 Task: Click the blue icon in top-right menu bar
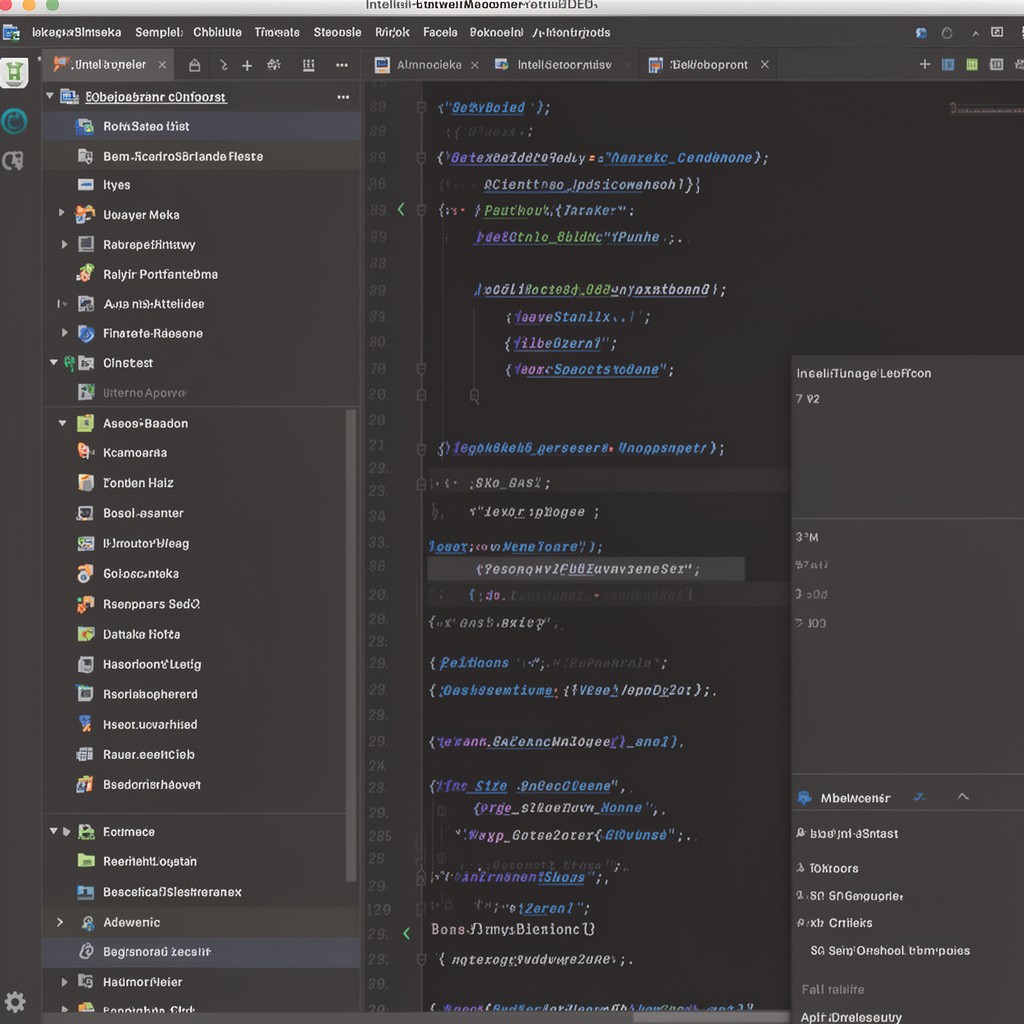point(921,33)
